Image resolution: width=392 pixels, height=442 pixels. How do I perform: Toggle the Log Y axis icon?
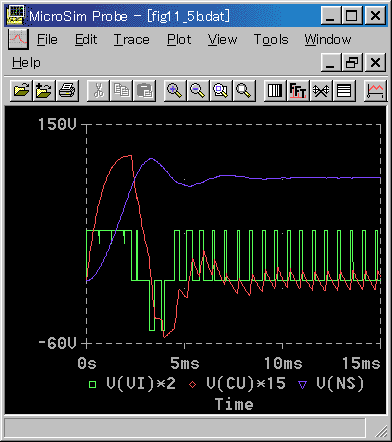(344, 91)
